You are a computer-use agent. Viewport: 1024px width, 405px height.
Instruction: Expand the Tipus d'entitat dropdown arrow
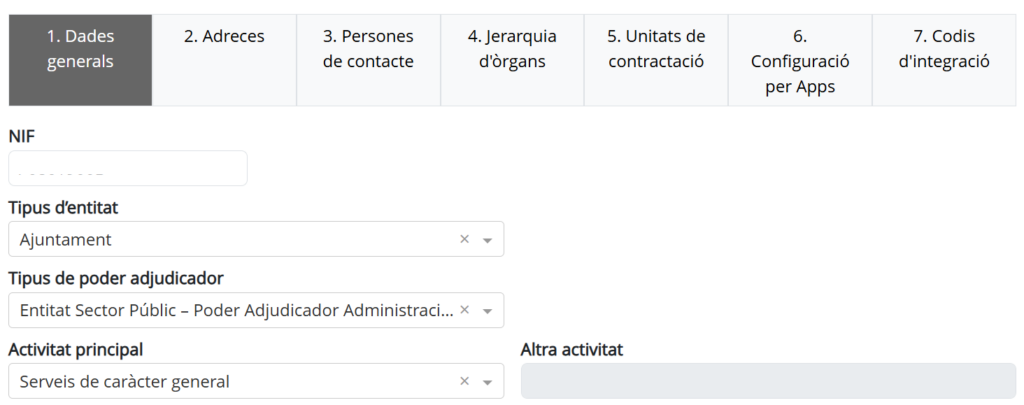(487, 240)
